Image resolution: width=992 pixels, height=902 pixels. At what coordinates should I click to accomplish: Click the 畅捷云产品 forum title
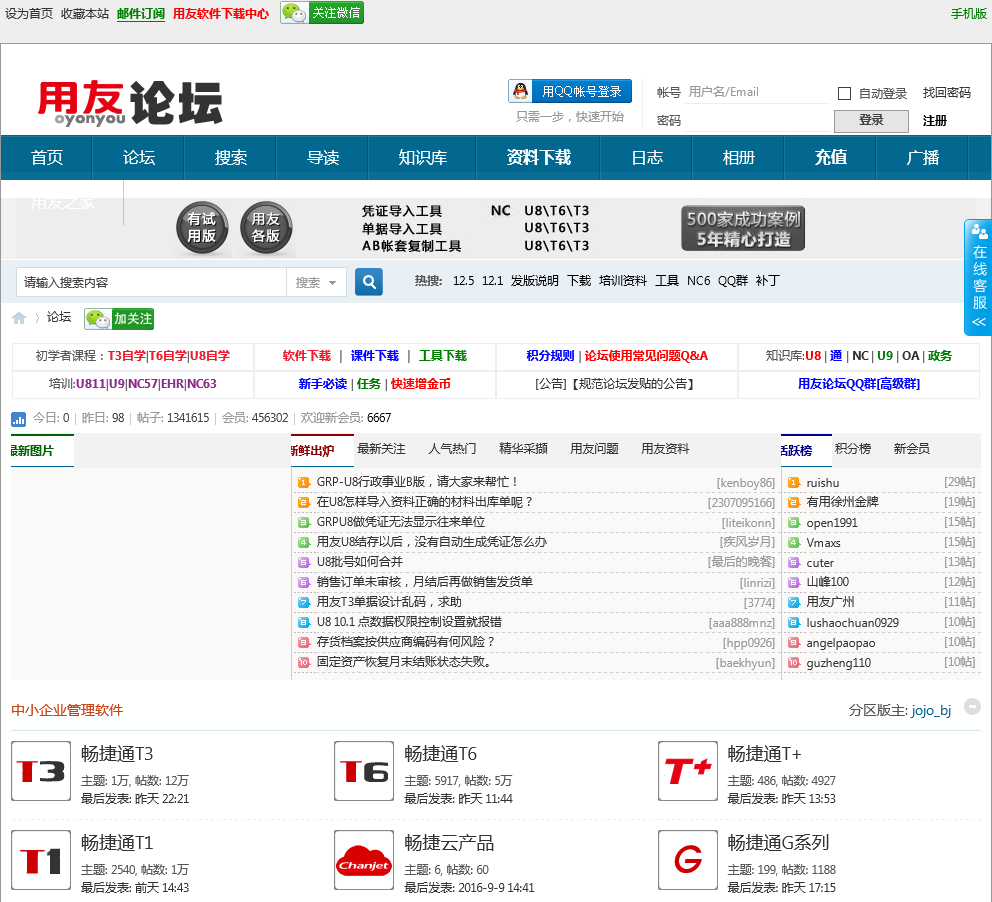point(449,843)
